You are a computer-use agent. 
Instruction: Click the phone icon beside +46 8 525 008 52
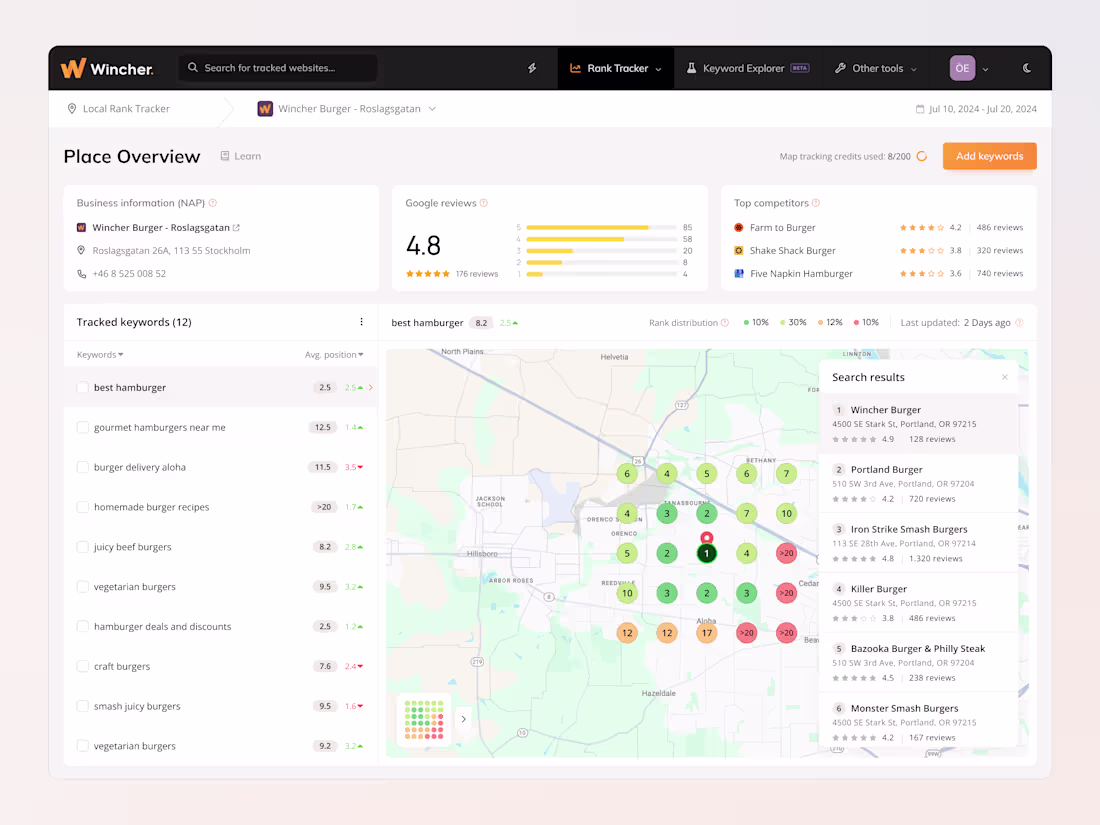(x=81, y=274)
